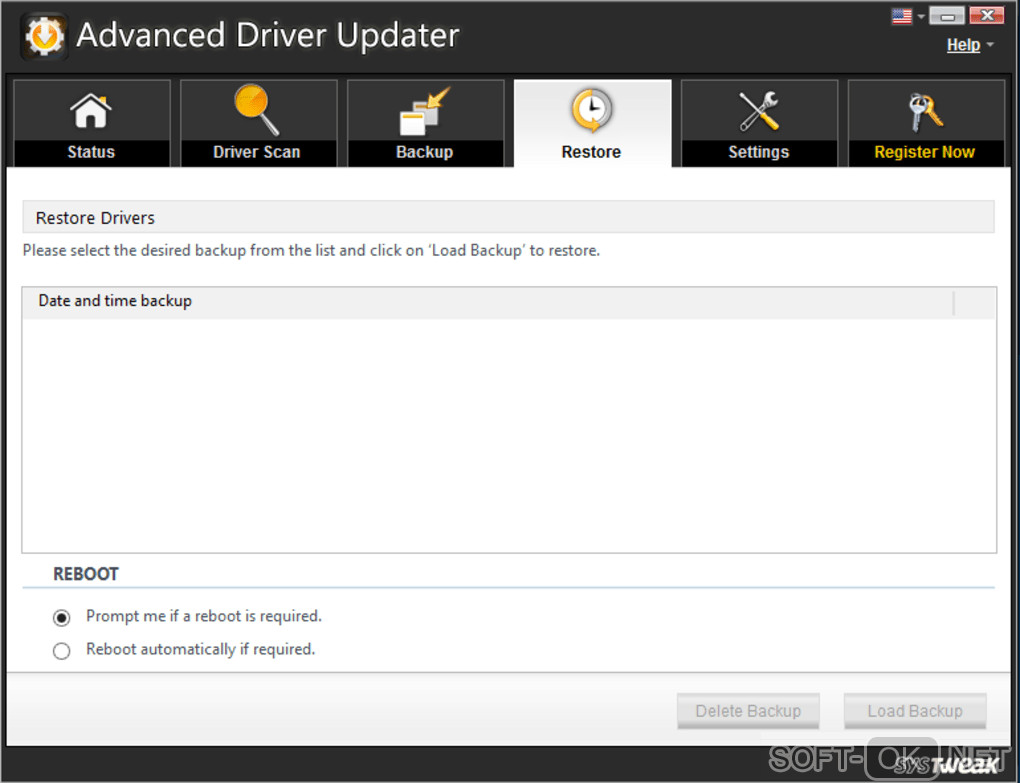Click the Advanced Driver Updater gear logo
1020x783 pixels.
[x=44, y=36]
